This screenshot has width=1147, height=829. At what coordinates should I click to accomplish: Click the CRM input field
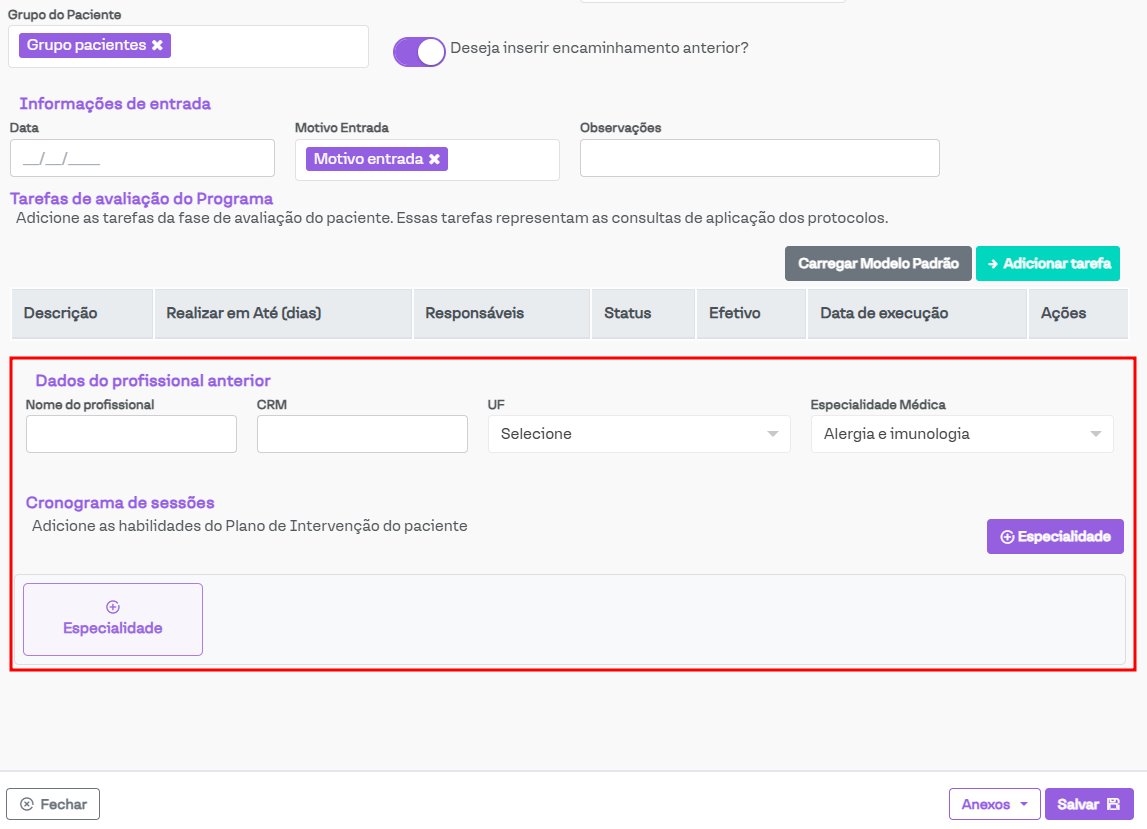point(362,434)
